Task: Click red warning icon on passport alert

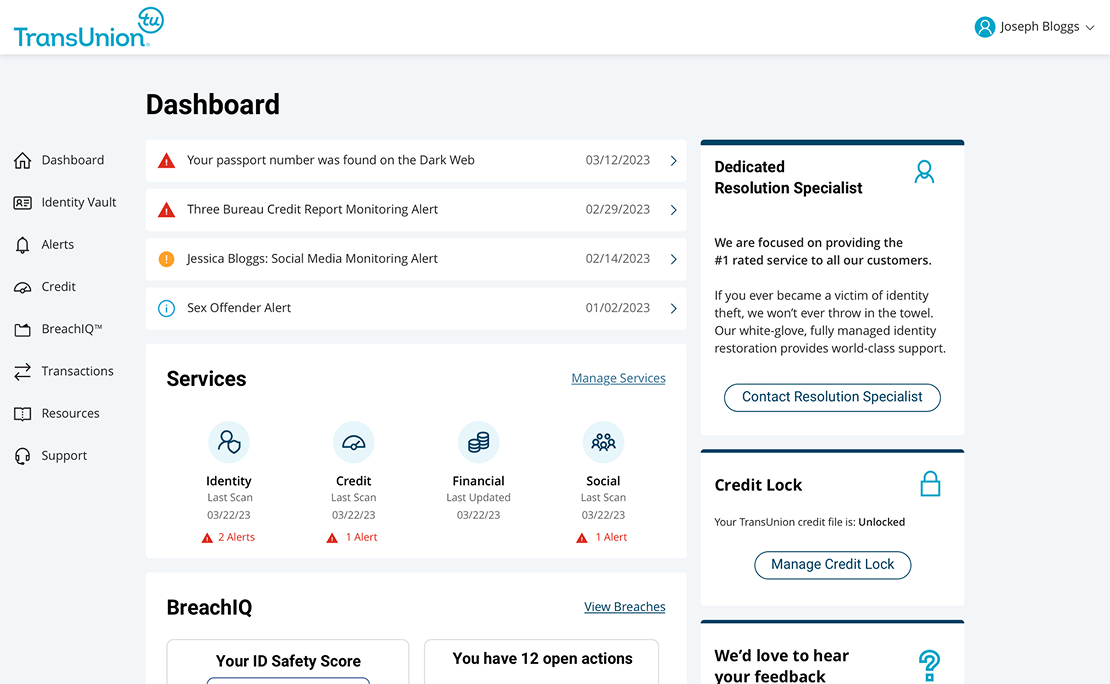Action: pos(166,161)
